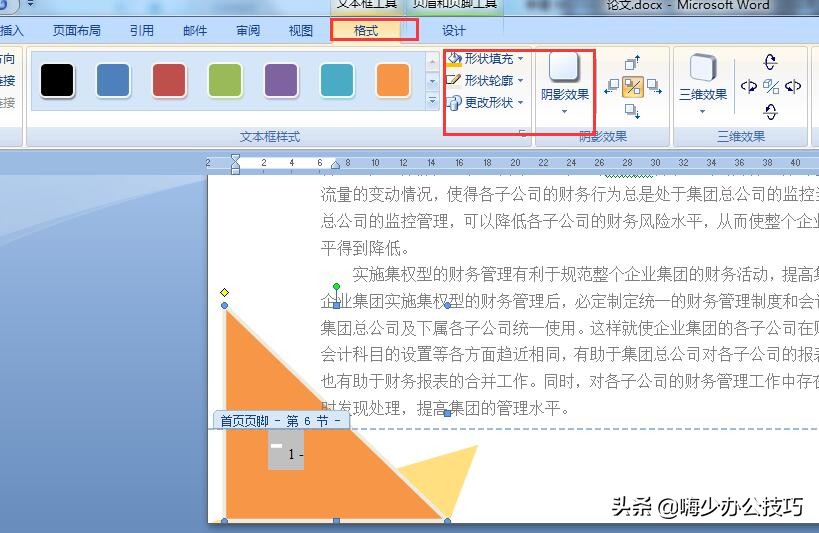This screenshot has height=533, width=819.
Task: Nudge shadow down
Action: click(633, 110)
